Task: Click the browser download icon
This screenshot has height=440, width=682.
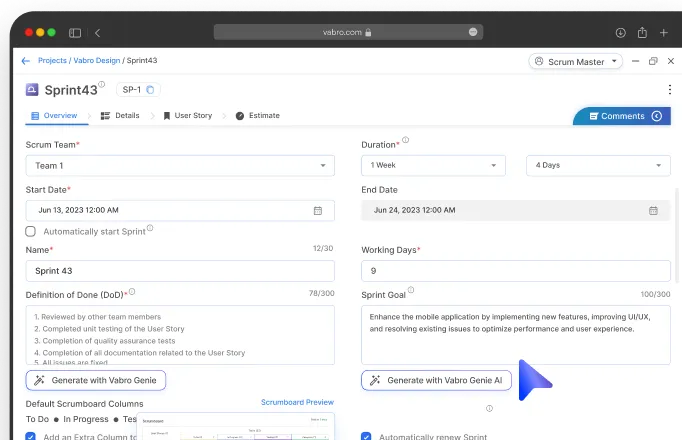Action: 620,32
